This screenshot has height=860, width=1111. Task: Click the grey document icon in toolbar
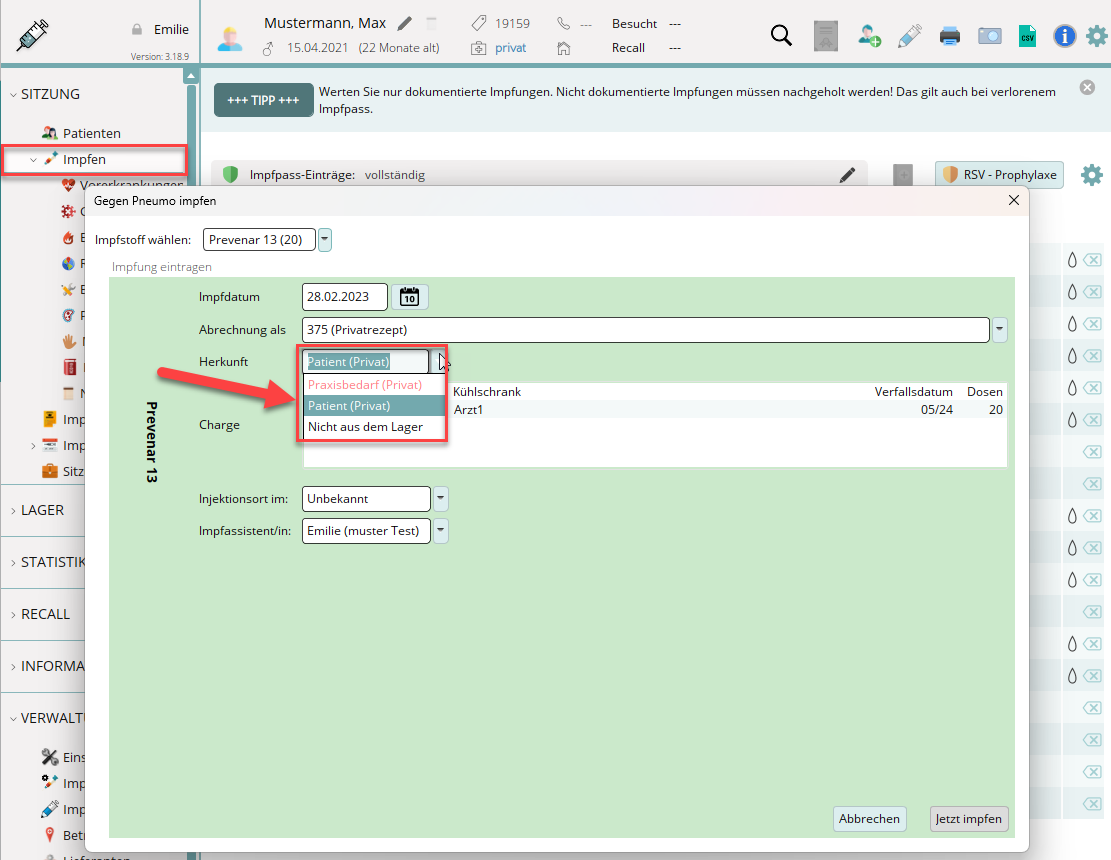(x=825, y=35)
